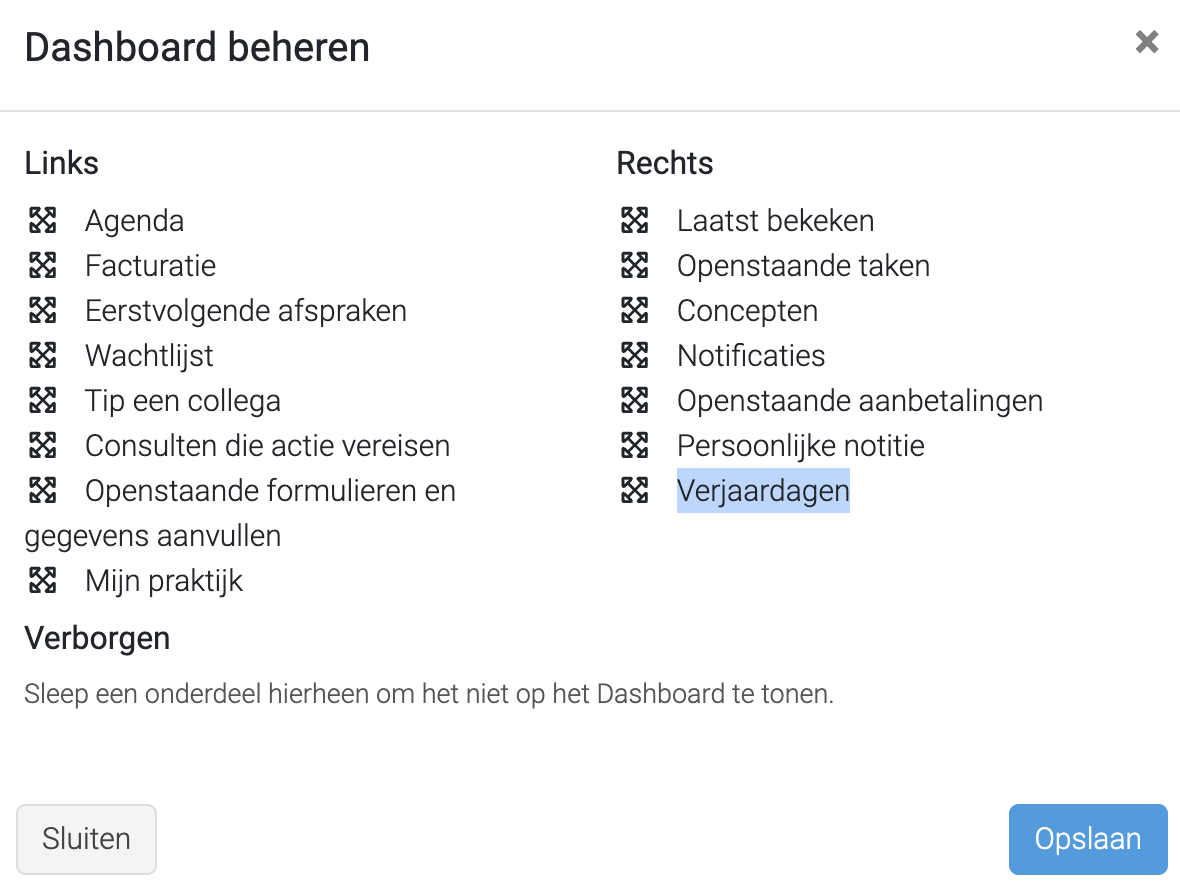Click the move handle icon beside Agenda

tap(42, 220)
